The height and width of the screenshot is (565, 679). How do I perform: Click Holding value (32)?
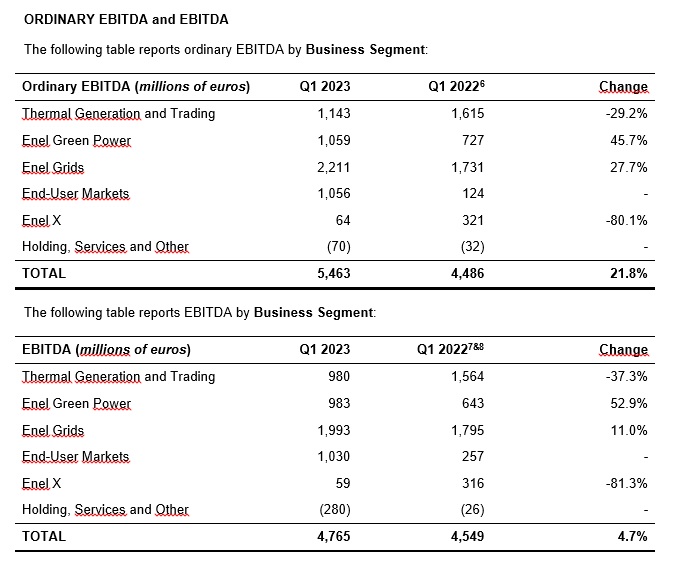tap(472, 246)
